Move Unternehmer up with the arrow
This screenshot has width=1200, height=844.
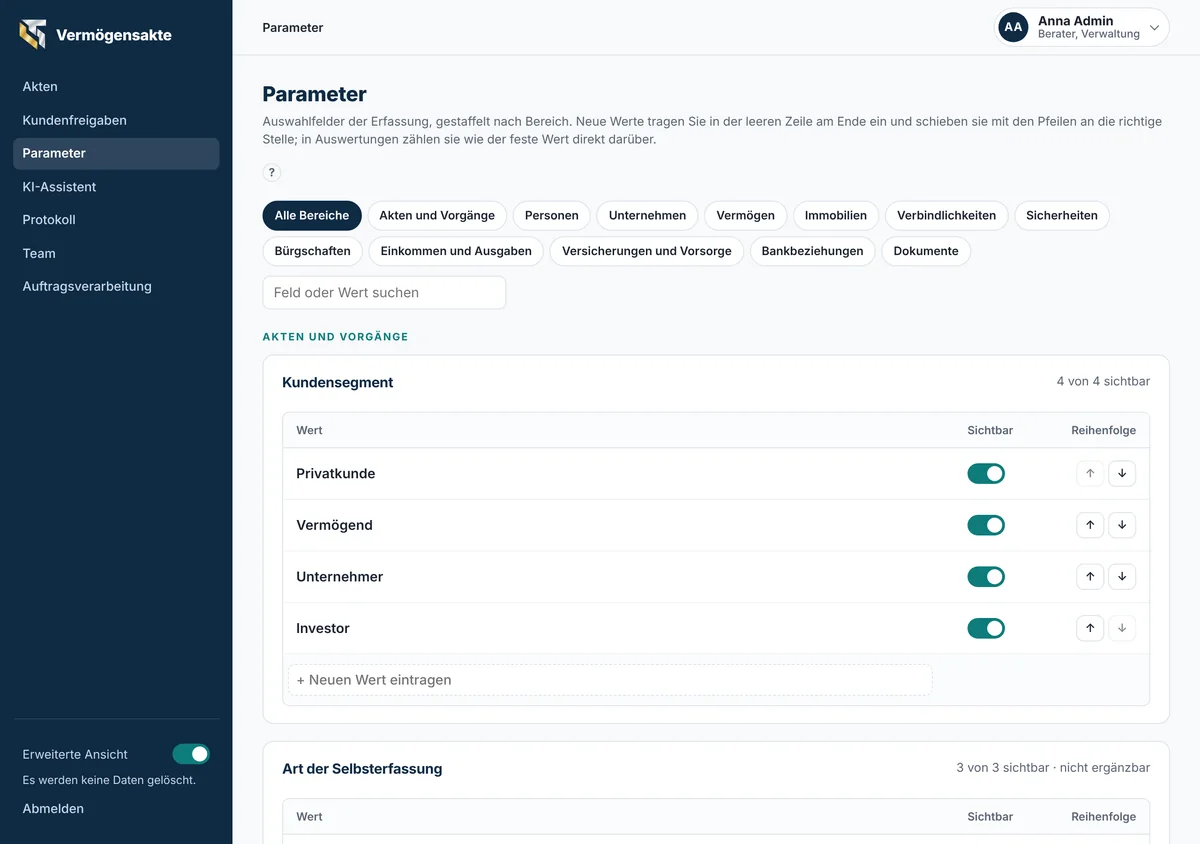[1090, 577]
